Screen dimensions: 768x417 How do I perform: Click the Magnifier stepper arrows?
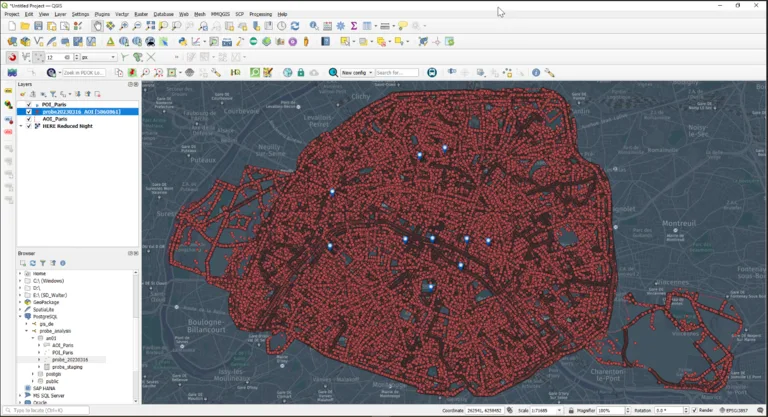(x=628, y=410)
